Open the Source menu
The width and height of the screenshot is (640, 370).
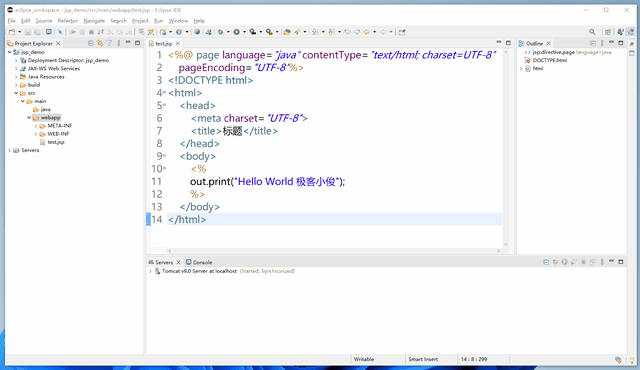coord(44,21)
